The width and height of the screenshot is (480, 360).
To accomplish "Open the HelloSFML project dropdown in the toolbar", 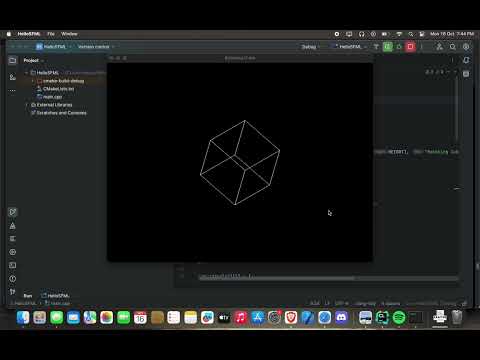I will 53,47.
